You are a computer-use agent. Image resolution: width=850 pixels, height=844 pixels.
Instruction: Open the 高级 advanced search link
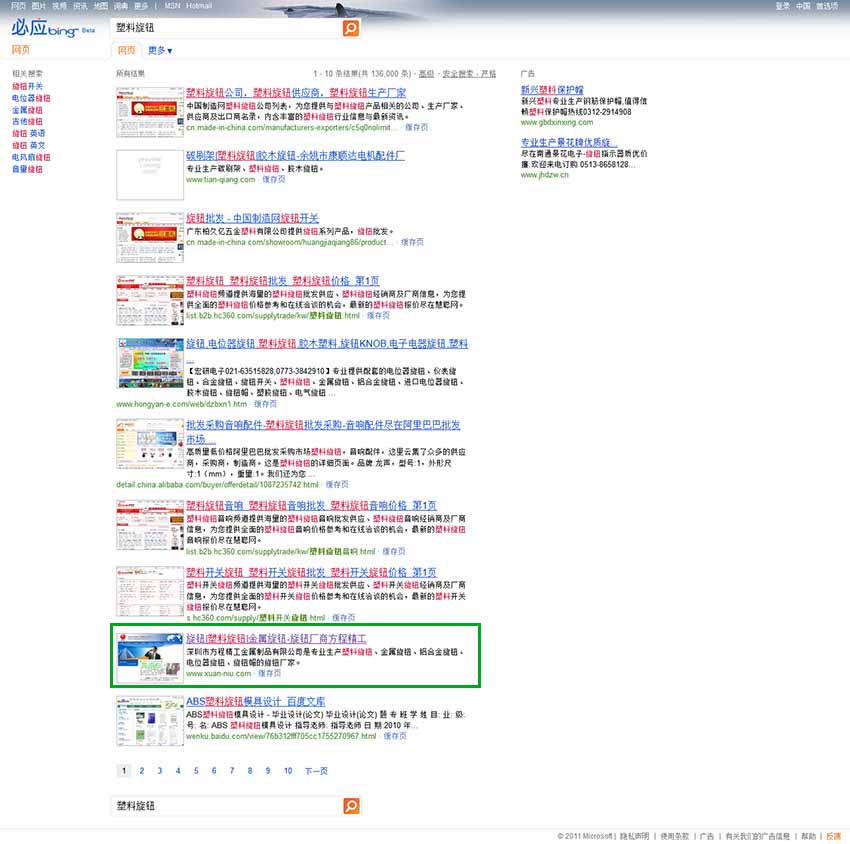tap(426, 73)
